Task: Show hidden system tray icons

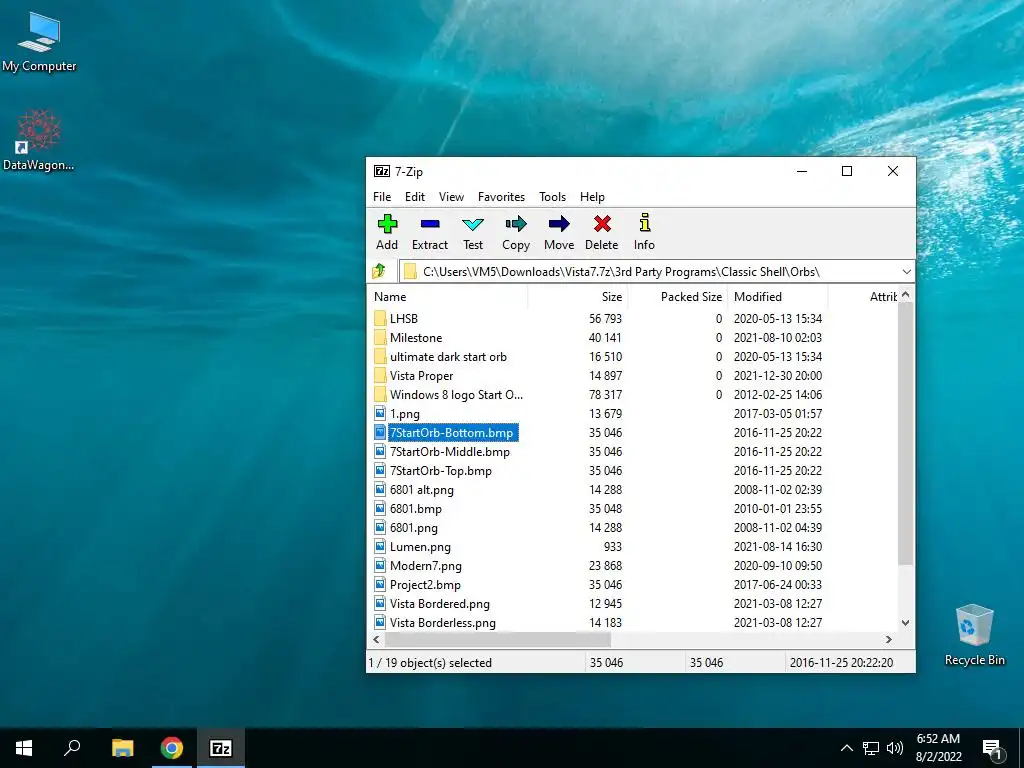Action: [x=846, y=748]
